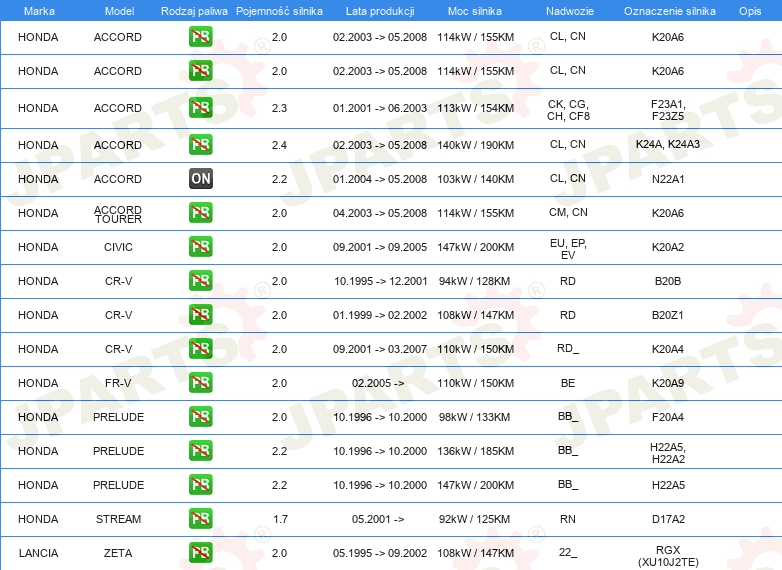This screenshot has width=782, height=570.
Task: Click the Pojemność silnika column header
Action: pos(279,11)
